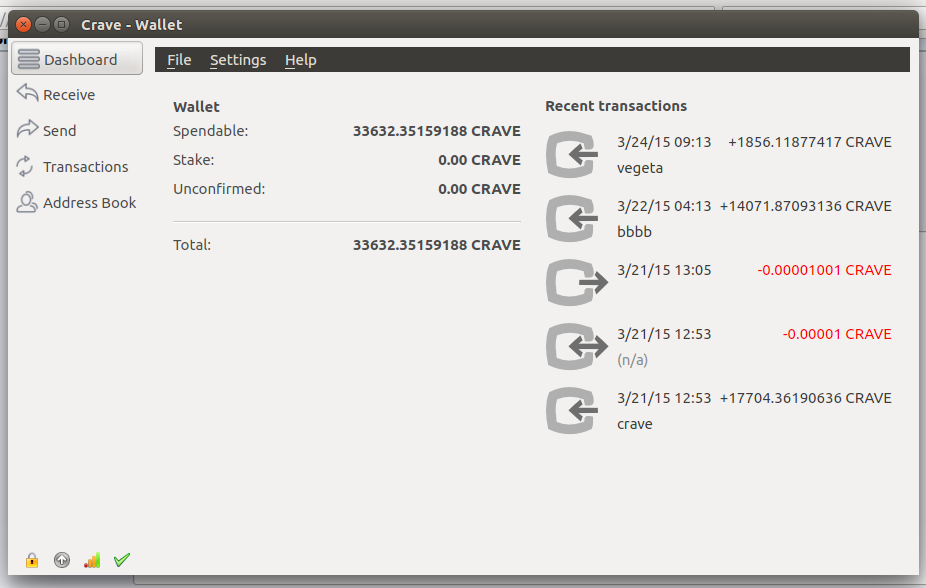Viewport: 926px width, 588px height.
Task: Click the Stake balance value
Action: [479, 160]
